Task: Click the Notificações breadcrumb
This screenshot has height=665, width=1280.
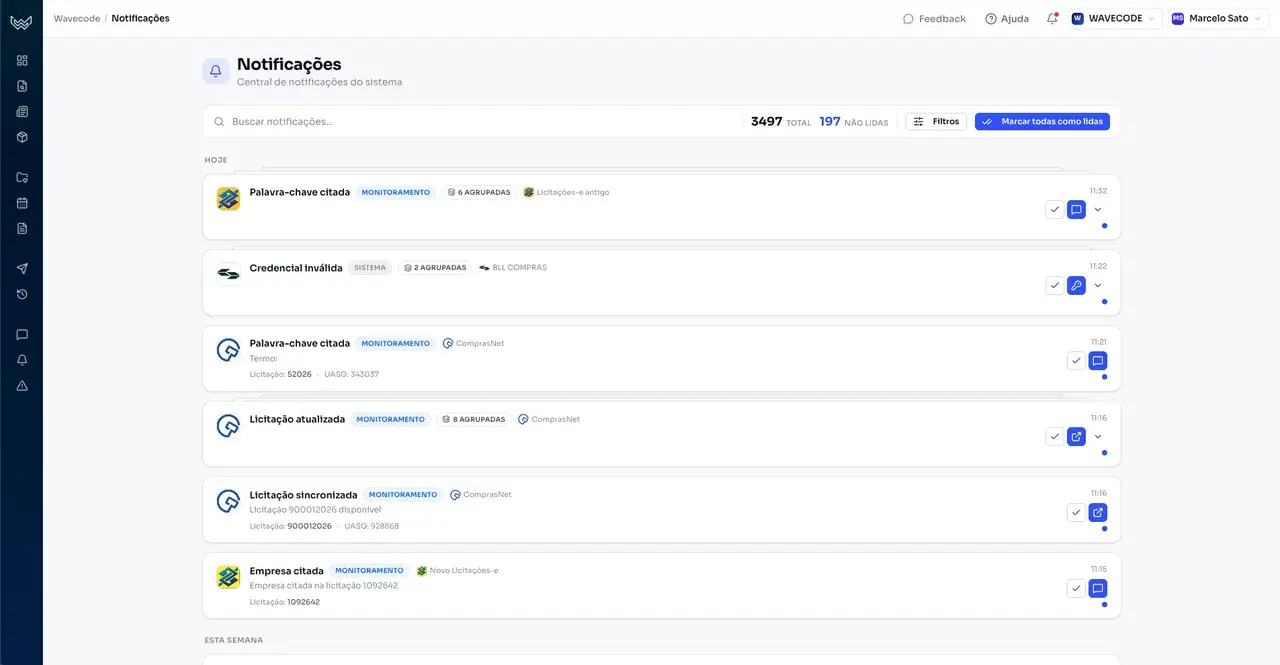Action: pos(140,18)
